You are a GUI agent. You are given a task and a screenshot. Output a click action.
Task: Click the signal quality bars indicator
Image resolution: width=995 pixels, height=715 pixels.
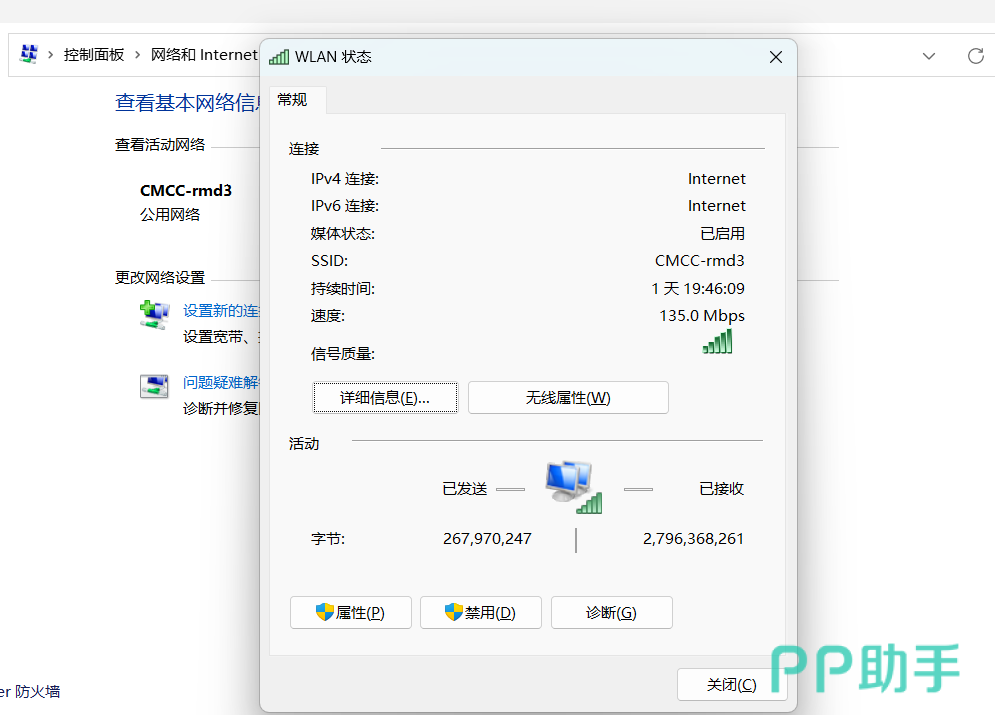[x=717, y=342]
